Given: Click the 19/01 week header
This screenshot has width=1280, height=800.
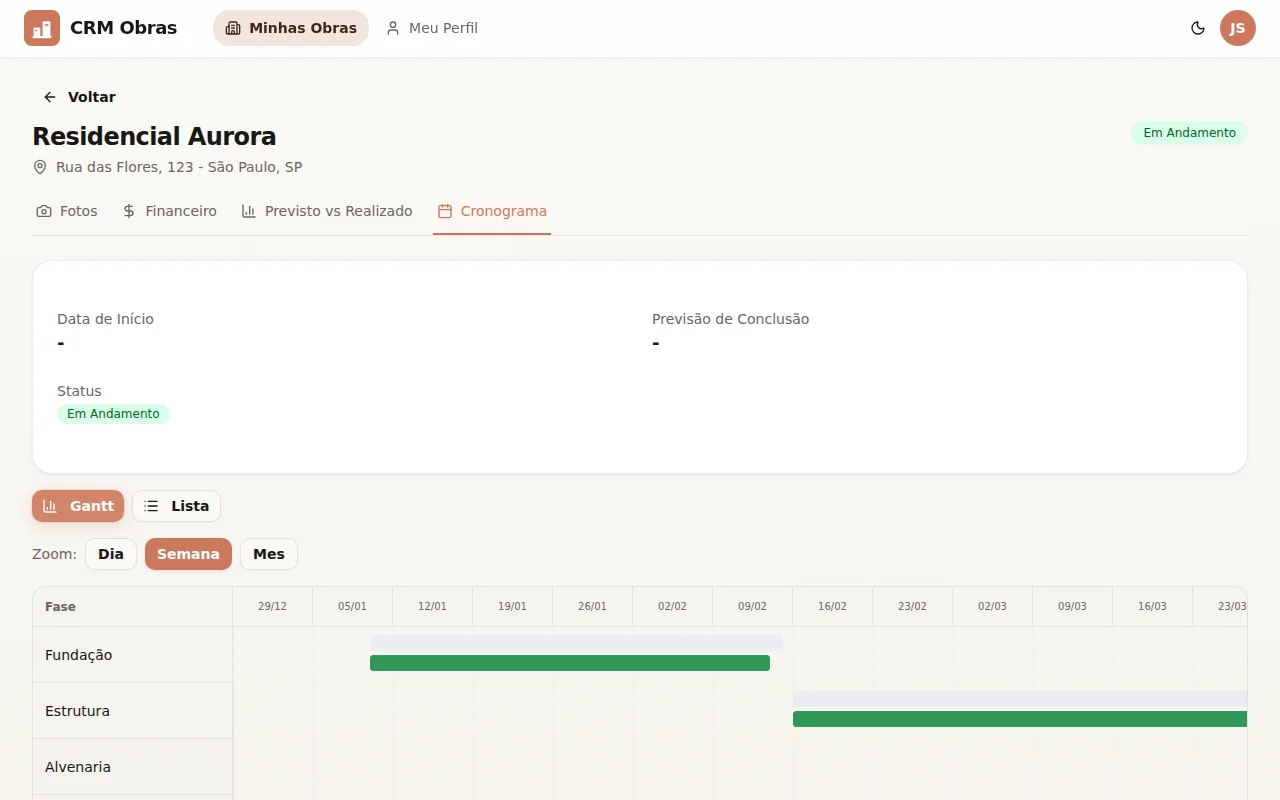Looking at the screenshot, I should coord(512,607).
